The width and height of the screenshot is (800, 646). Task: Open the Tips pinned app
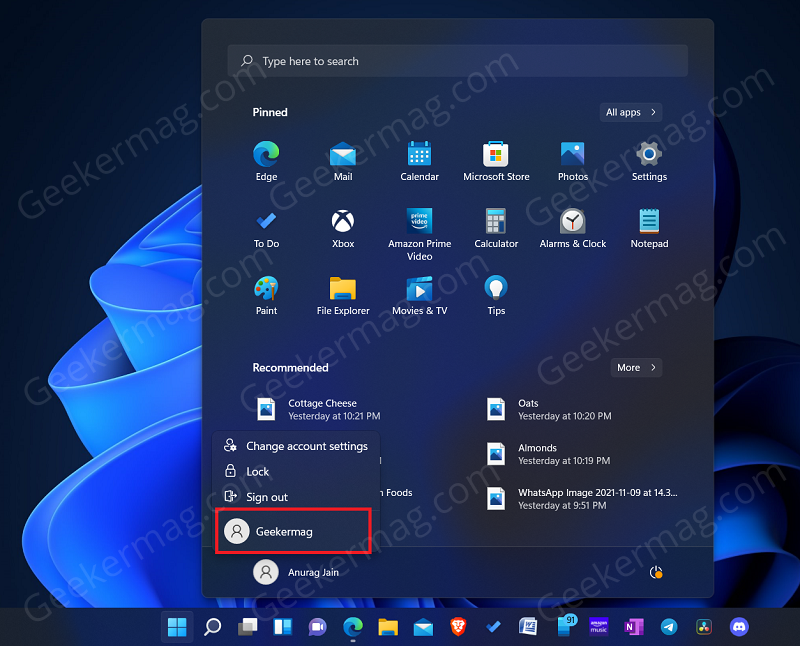pos(496,295)
